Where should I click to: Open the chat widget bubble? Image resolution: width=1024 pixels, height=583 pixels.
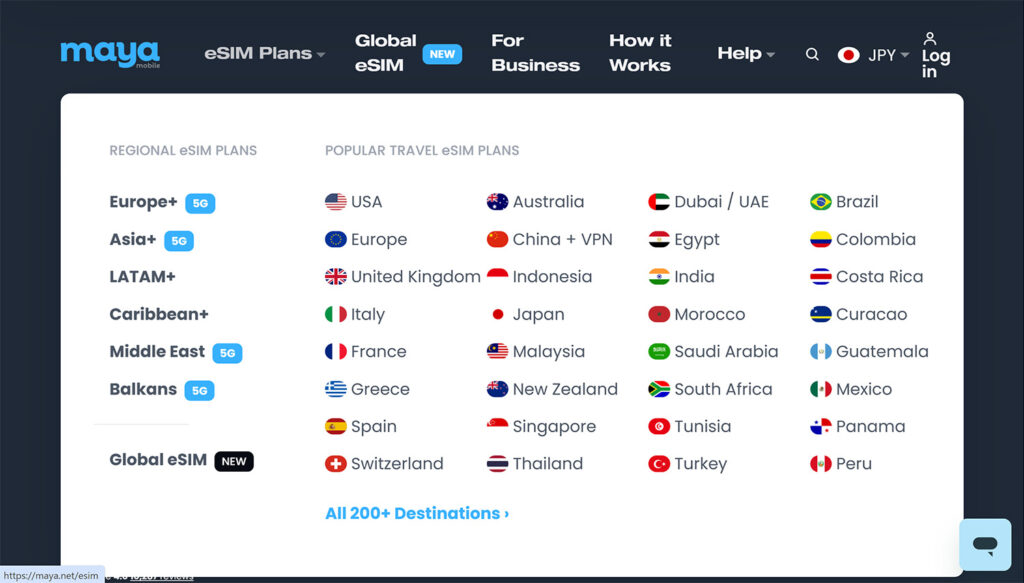(x=984, y=545)
